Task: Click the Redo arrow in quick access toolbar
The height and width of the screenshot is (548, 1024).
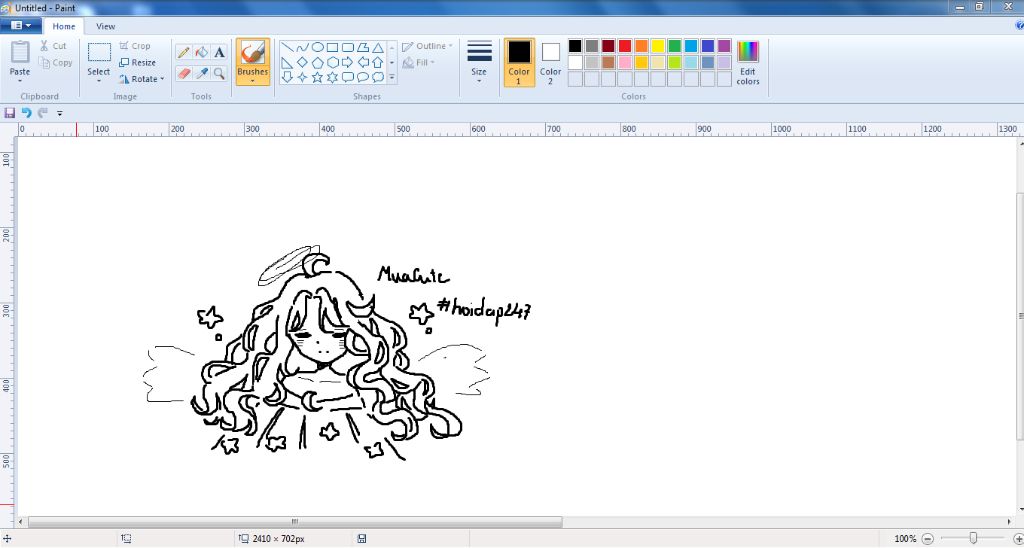Action: point(42,113)
